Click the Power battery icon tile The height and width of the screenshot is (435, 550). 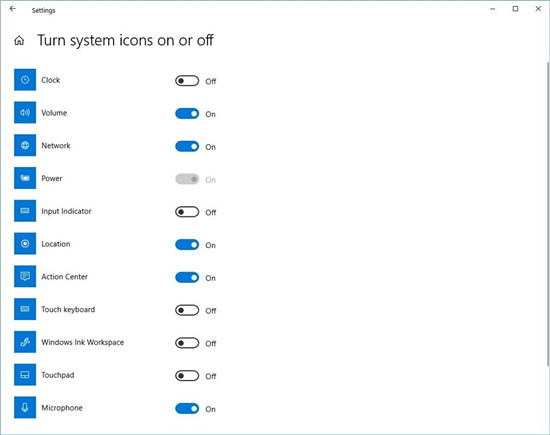(x=25, y=178)
